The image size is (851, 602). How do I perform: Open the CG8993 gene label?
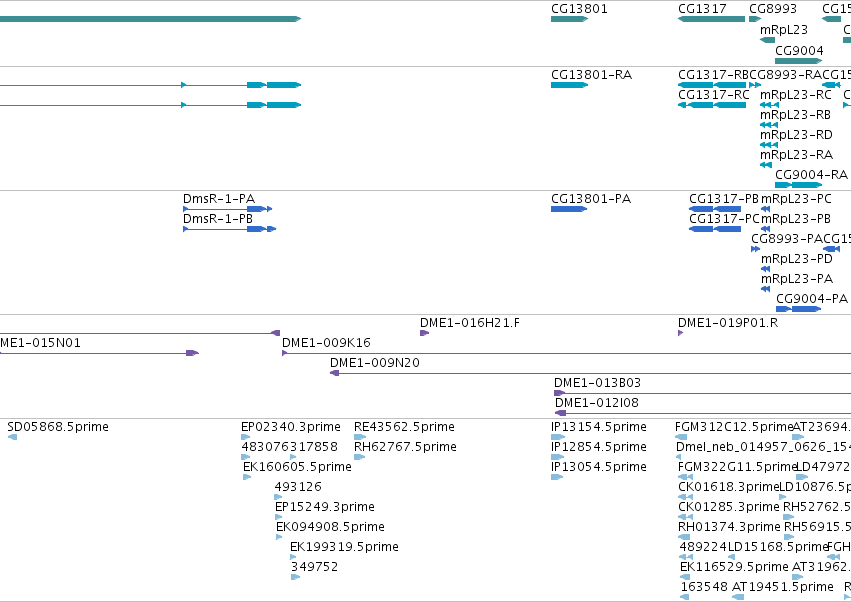(773, 9)
